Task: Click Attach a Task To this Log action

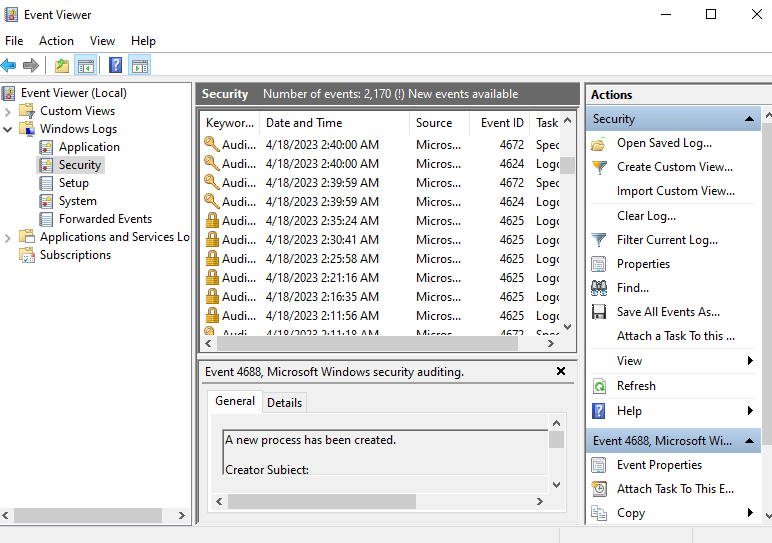Action: (676, 336)
